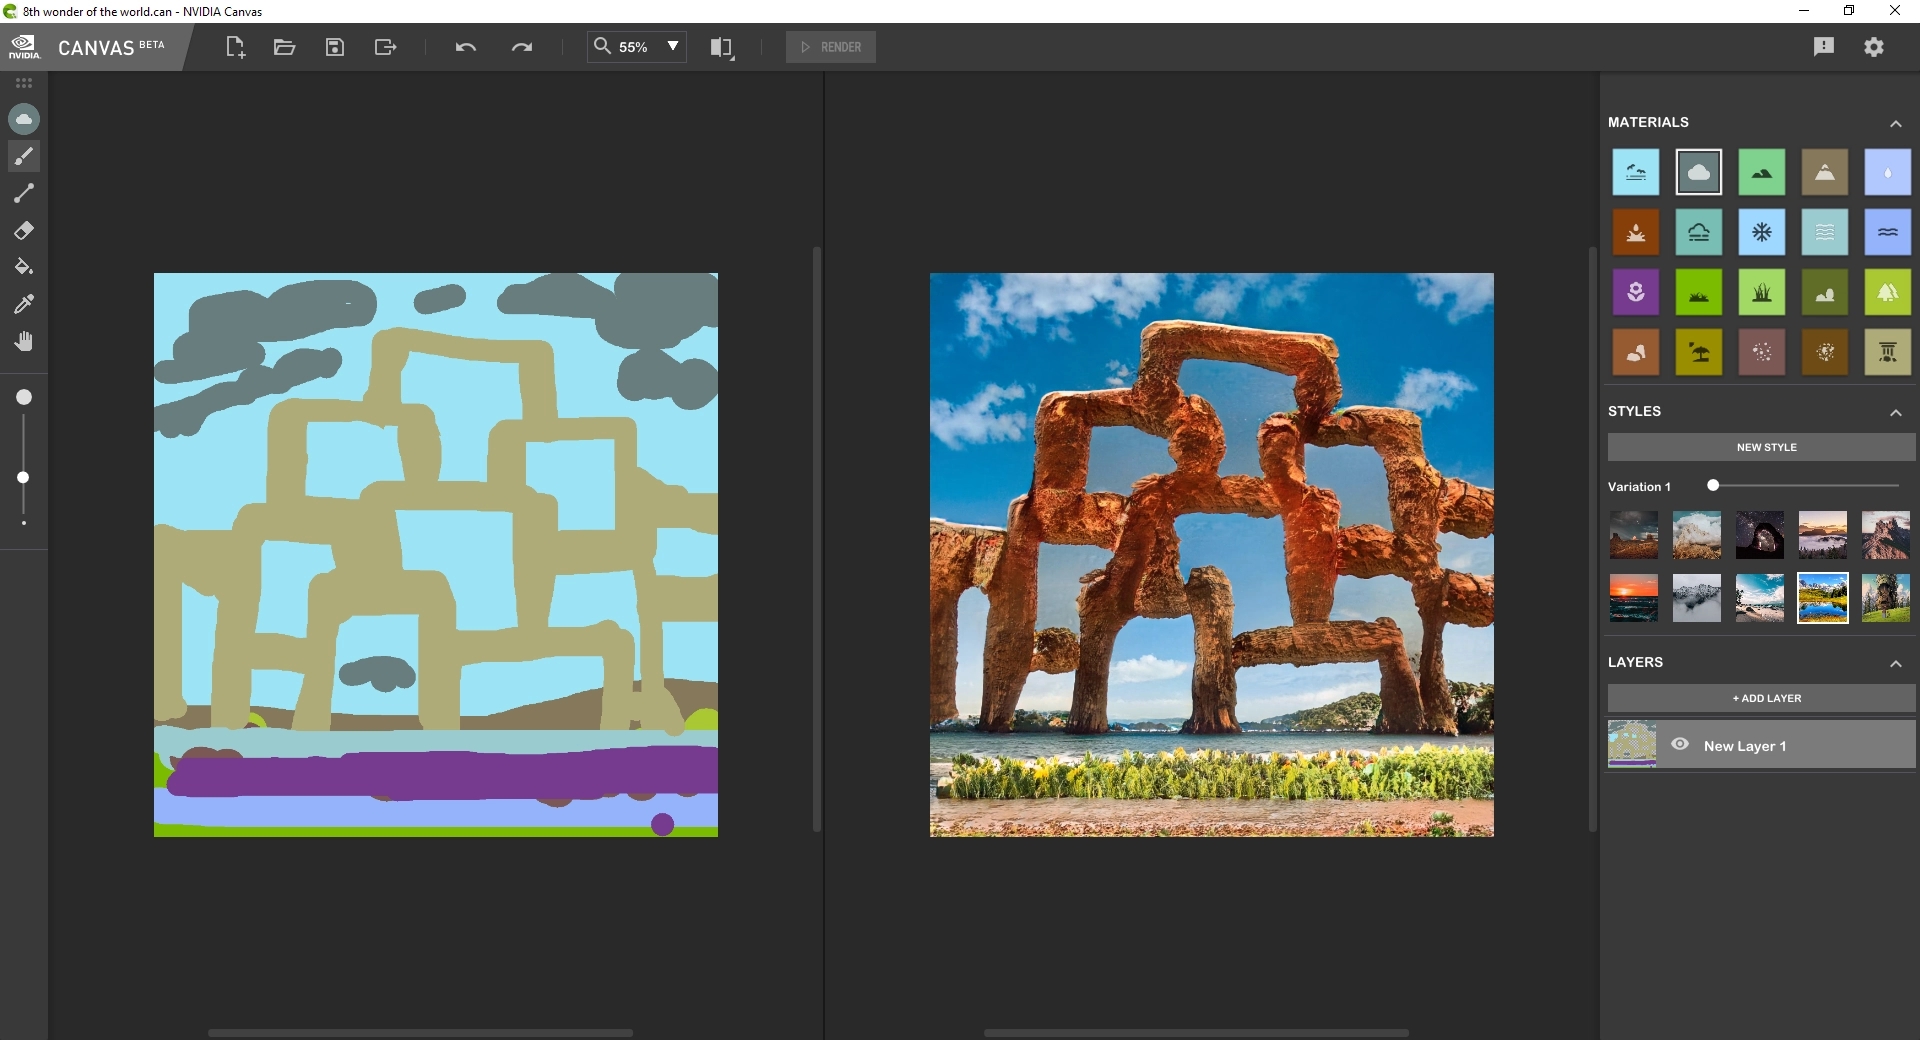Apply the tropical beach style thumbnail
Image resolution: width=1920 pixels, height=1040 pixels.
1760,598
